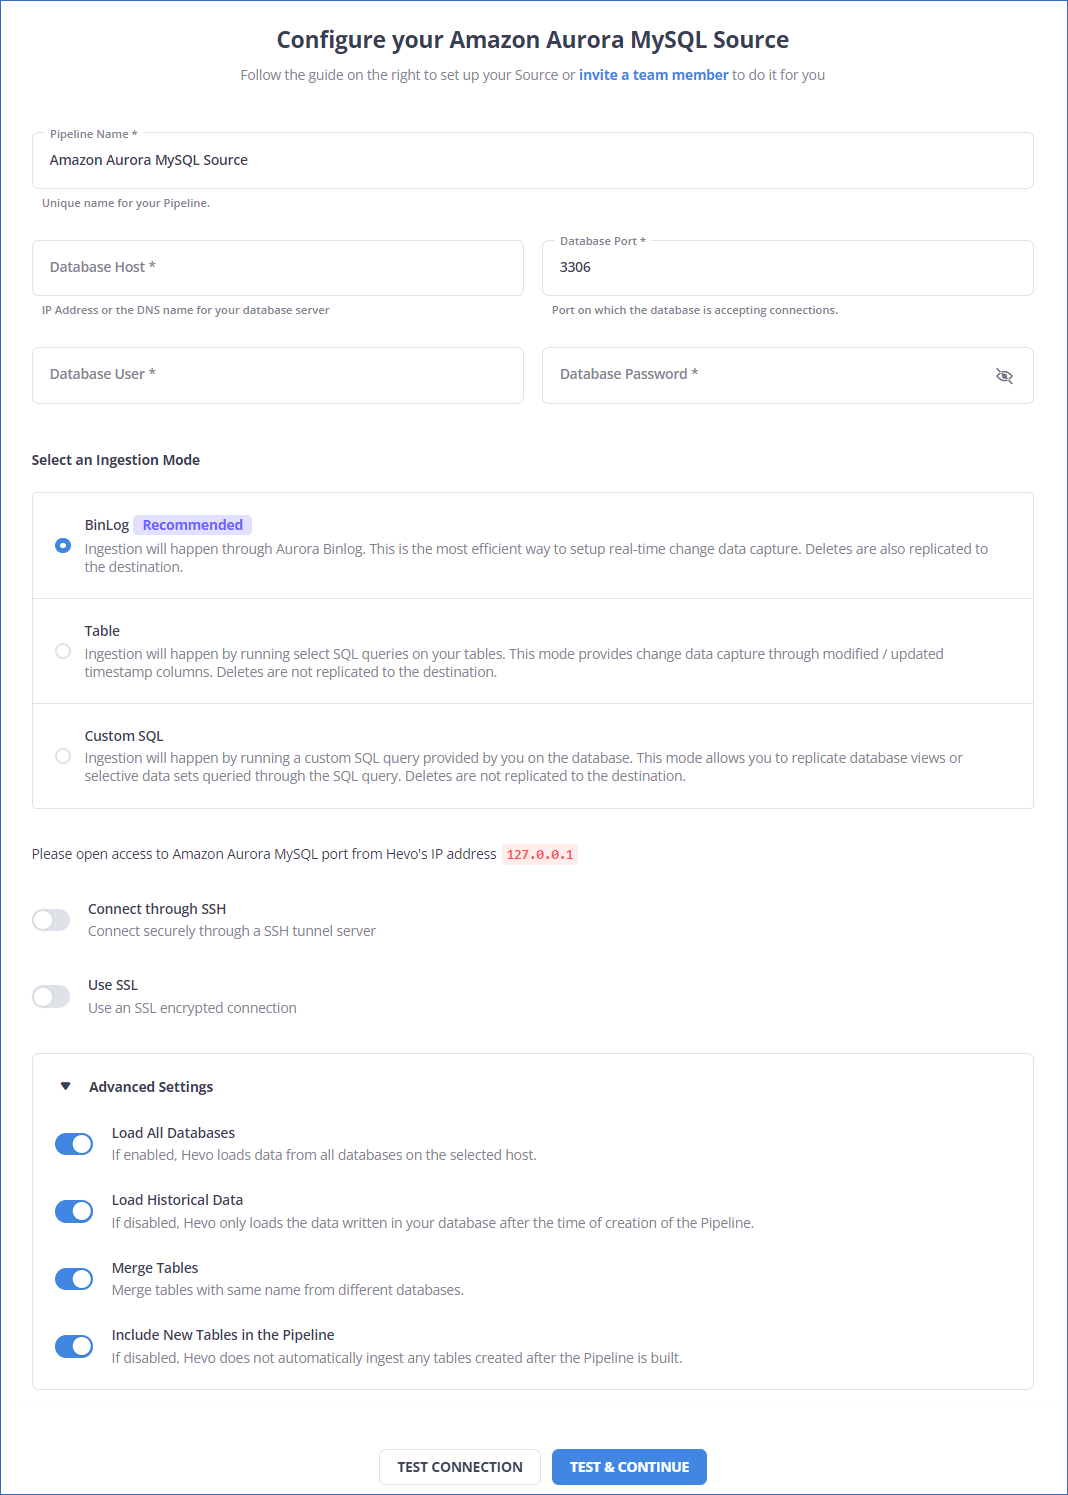Disable Load Historical Data

74,1211
